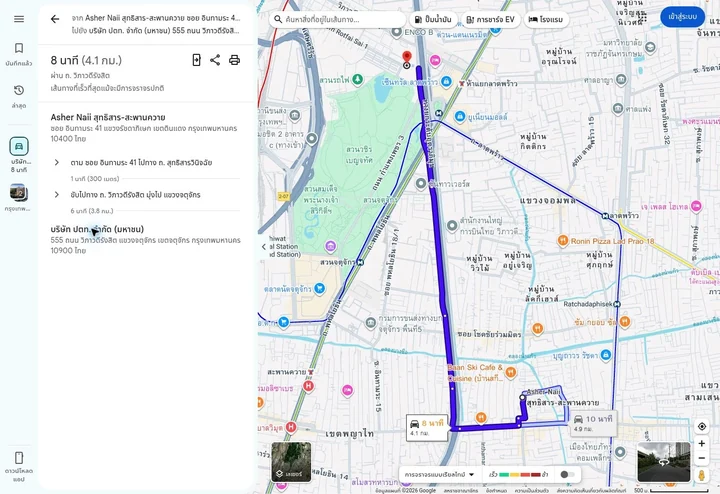Select the 8 min 4.1 km route label
This screenshot has height=494, width=720.
tap(427, 427)
